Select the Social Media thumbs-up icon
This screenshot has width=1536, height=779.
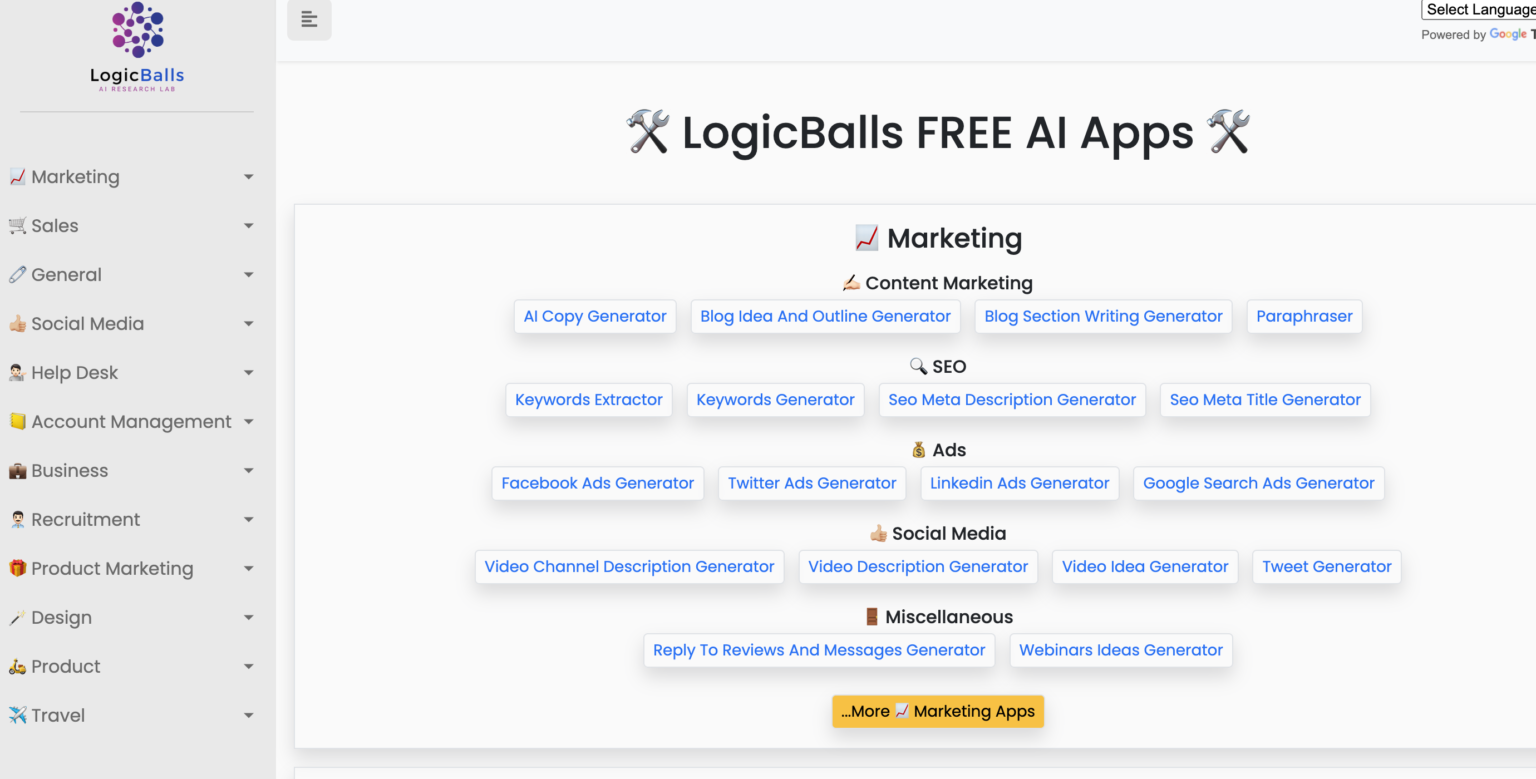pos(18,323)
